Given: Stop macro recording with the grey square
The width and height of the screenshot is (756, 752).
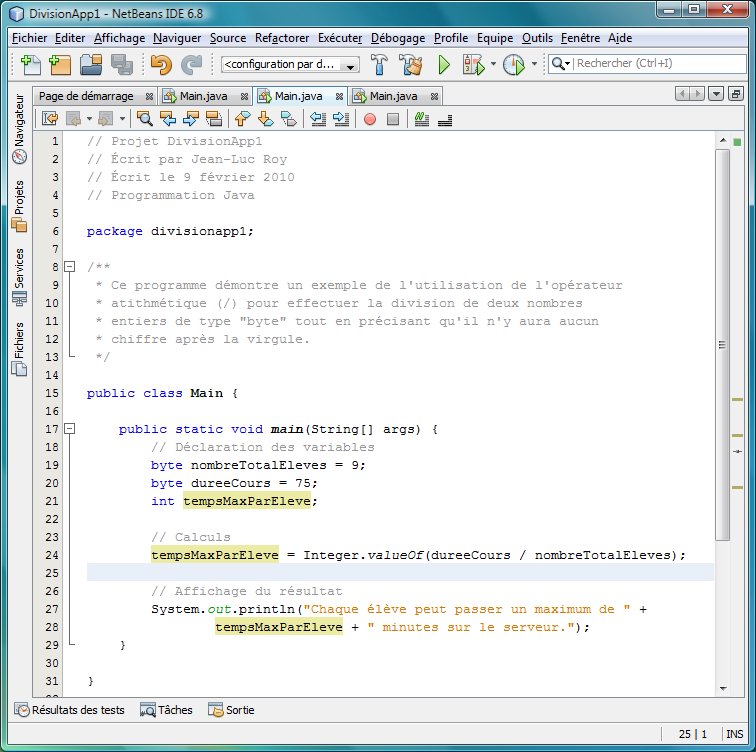Looking at the screenshot, I should tap(393, 119).
